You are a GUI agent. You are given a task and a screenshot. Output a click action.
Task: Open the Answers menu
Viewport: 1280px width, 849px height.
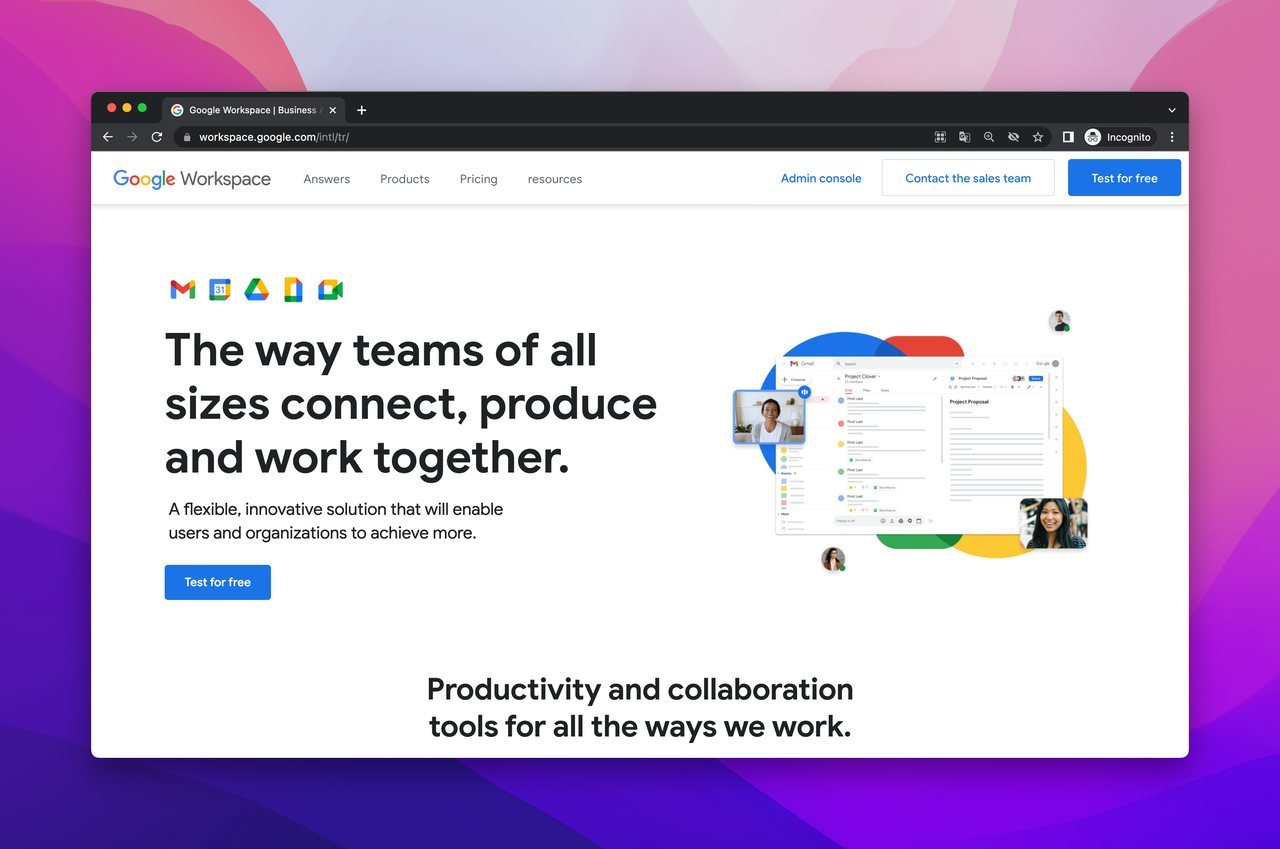pyautogui.click(x=327, y=179)
